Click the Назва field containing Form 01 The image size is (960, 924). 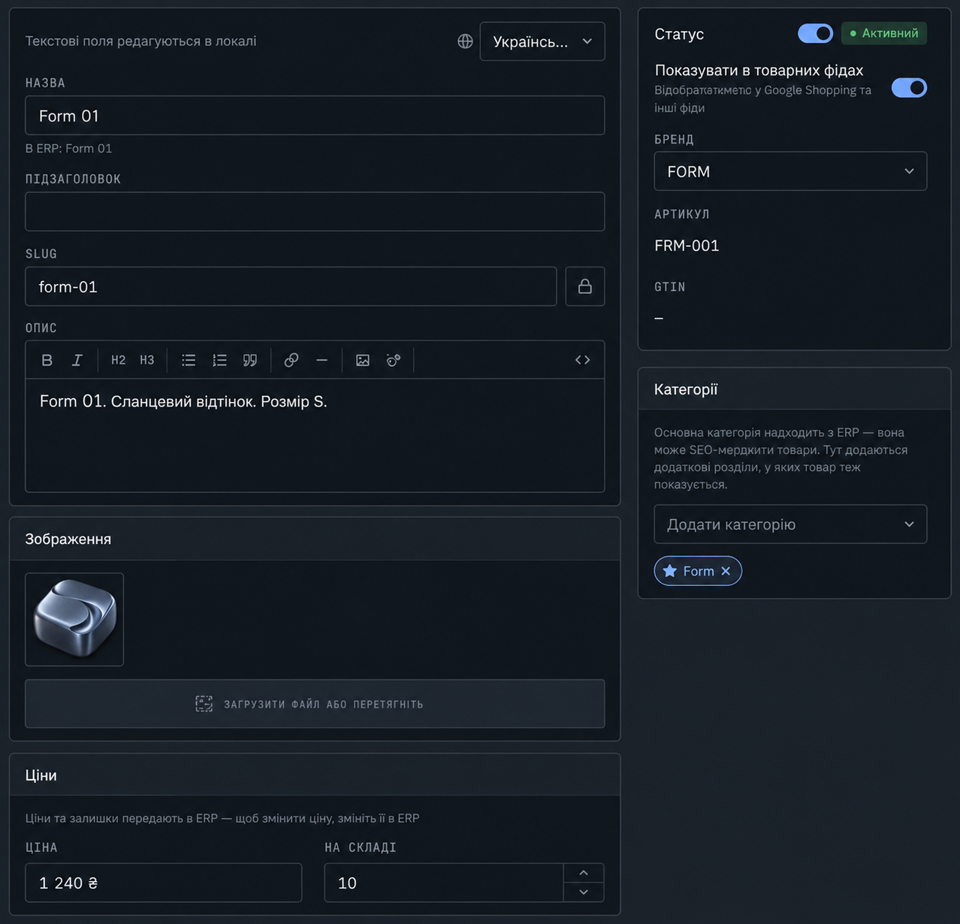(x=315, y=115)
